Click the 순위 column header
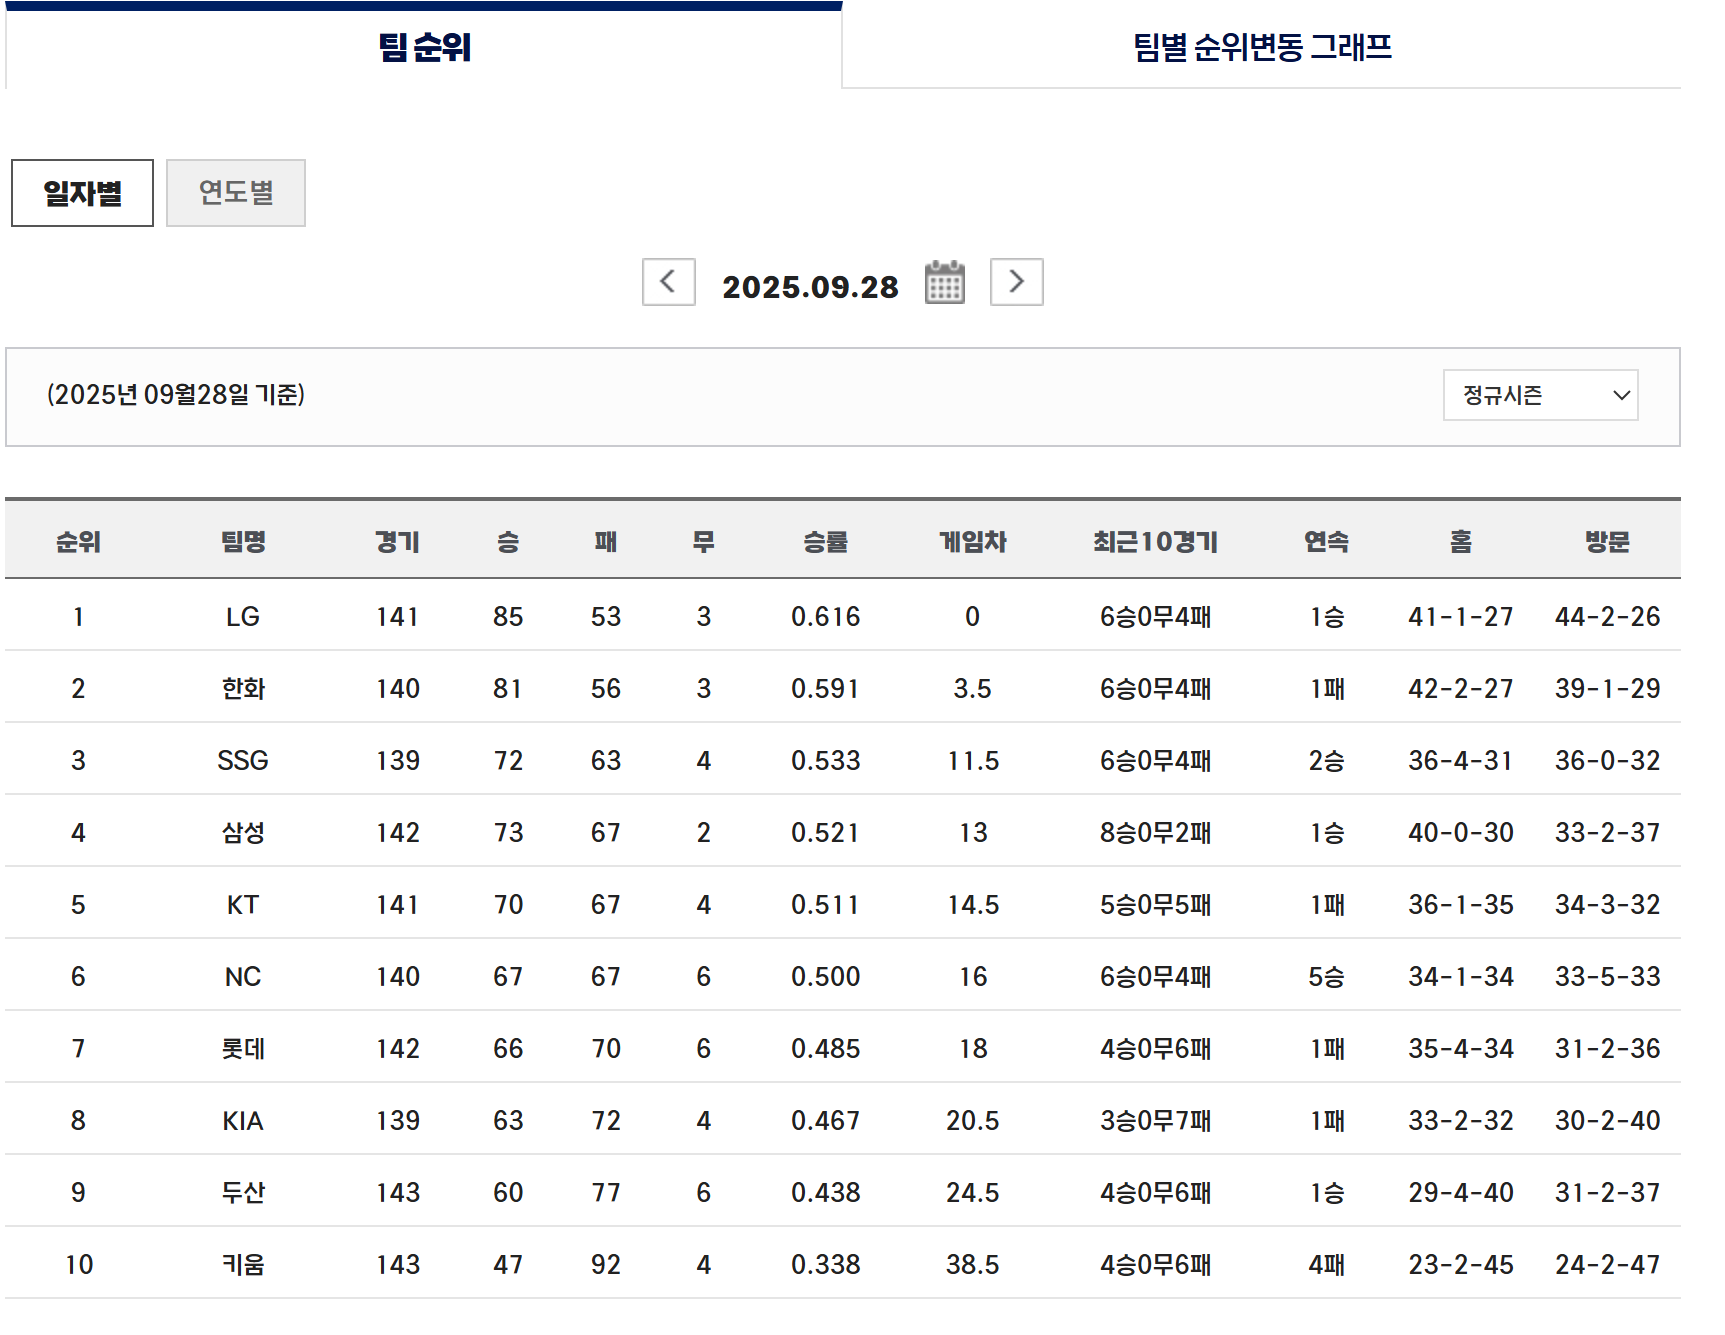The image size is (1725, 1335). click(x=78, y=541)
